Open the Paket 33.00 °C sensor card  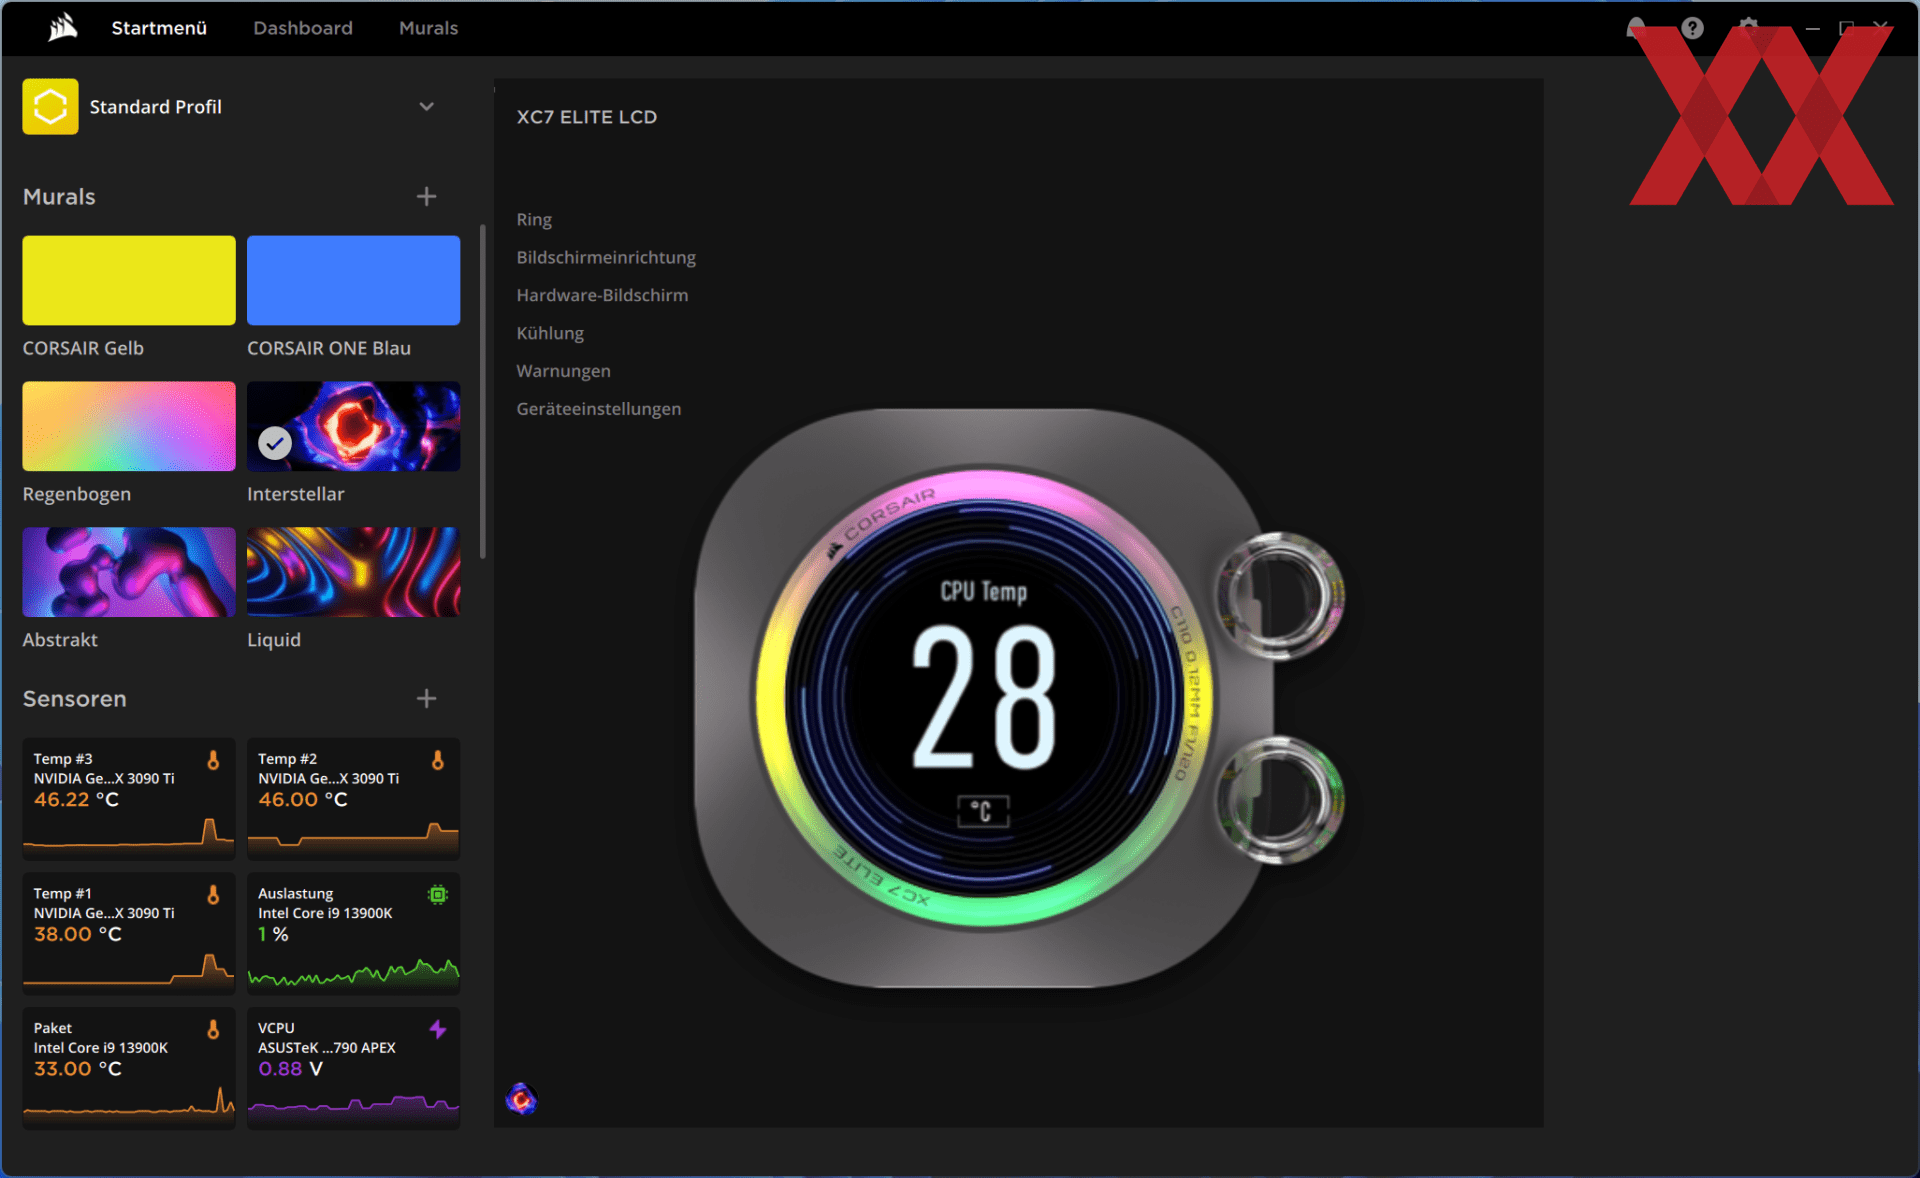[x=129, y=1067]
